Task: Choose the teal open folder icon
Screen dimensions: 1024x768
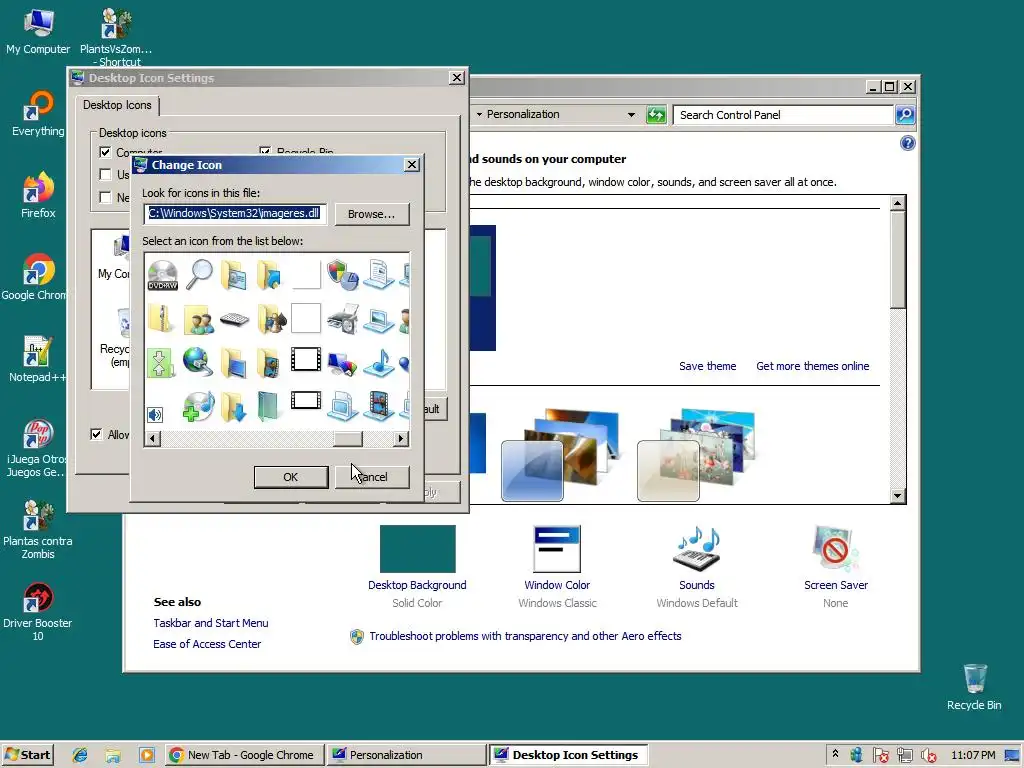Action: tap(268, 406)
